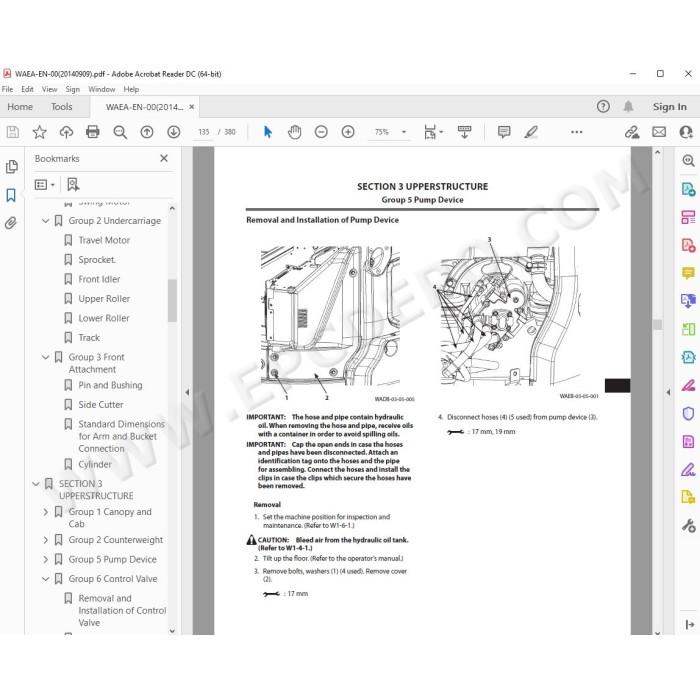The image size is (700, 700).
Task: Collapse Group 2 Undercarriage bookmark
Action: point(46,221)
